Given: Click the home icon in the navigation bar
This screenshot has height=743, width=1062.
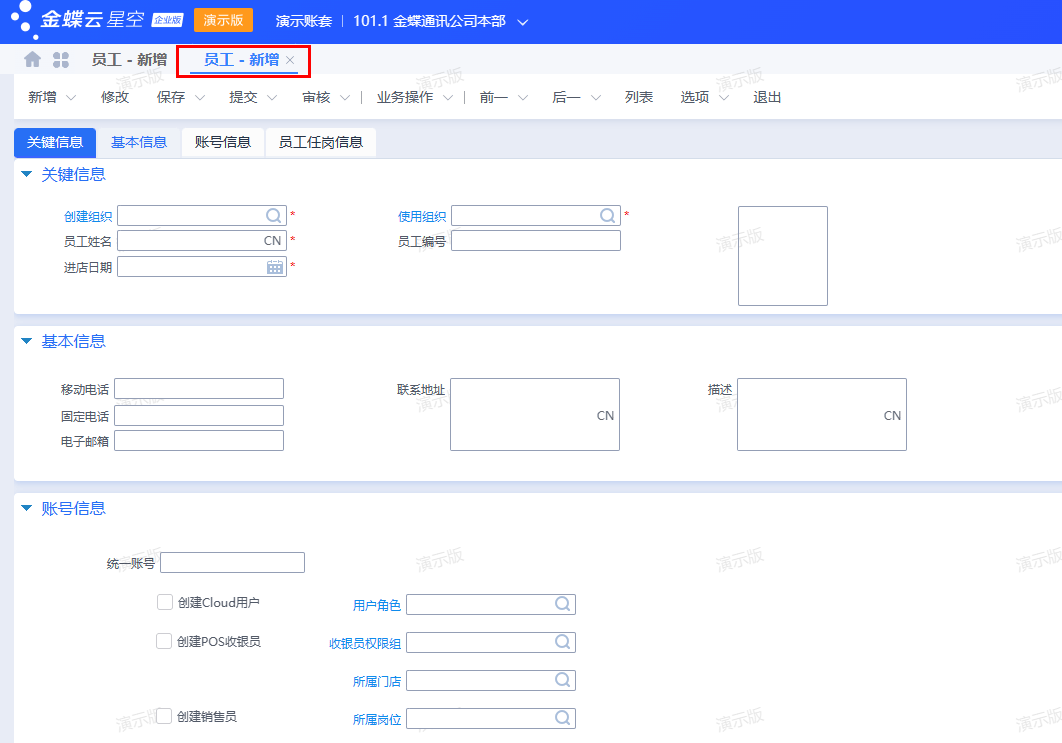Looking at the screenshot, I should click(x=30, y=60).
